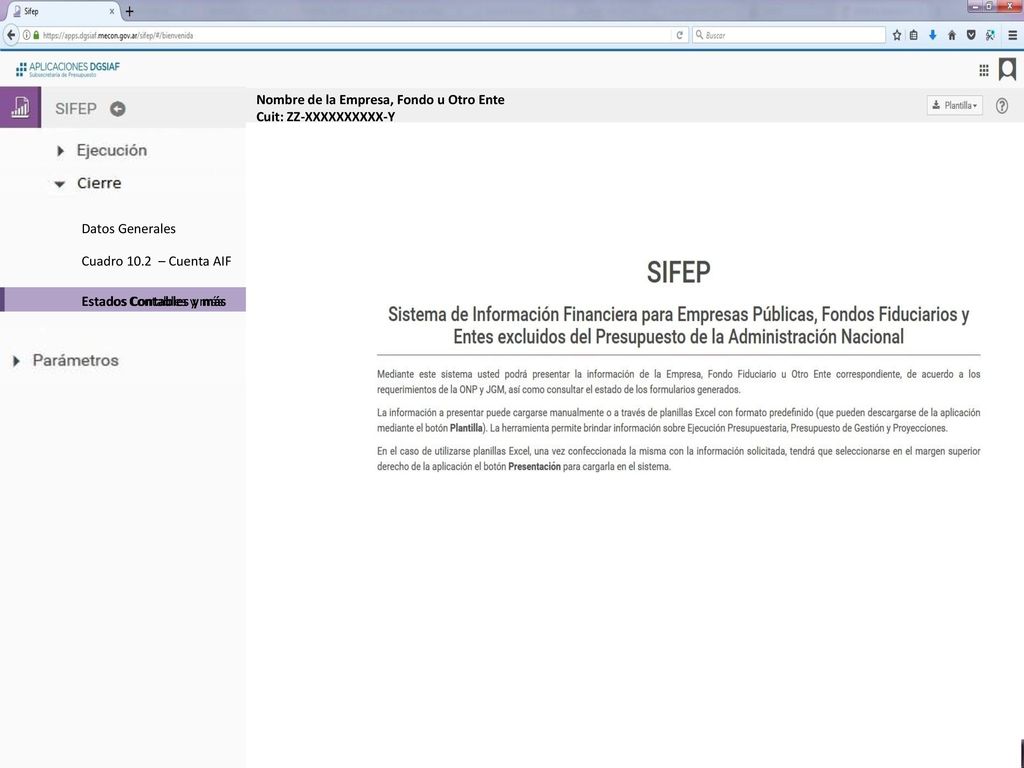Click the Buscar search field
Image resolution: width=1024 pixels, height=768 pixels.
(789, 35)
